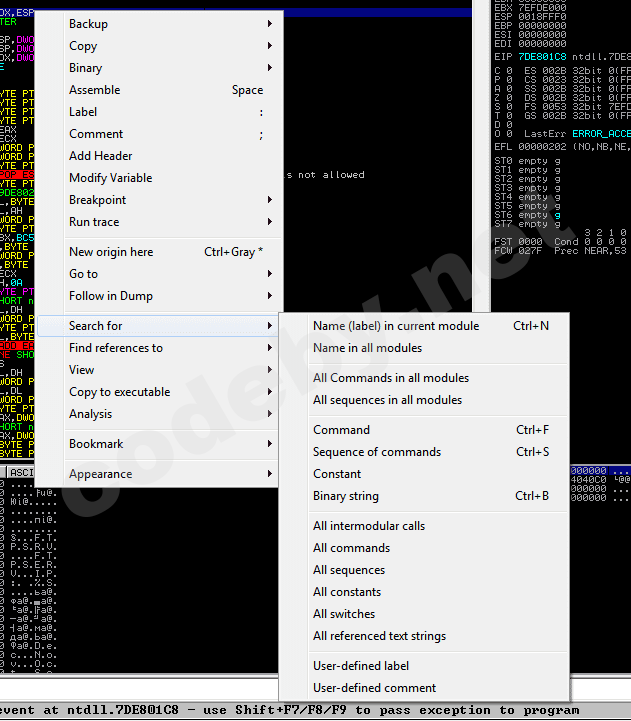Choose Sequence of commands search
631x721 pixels.
point(376,452)
